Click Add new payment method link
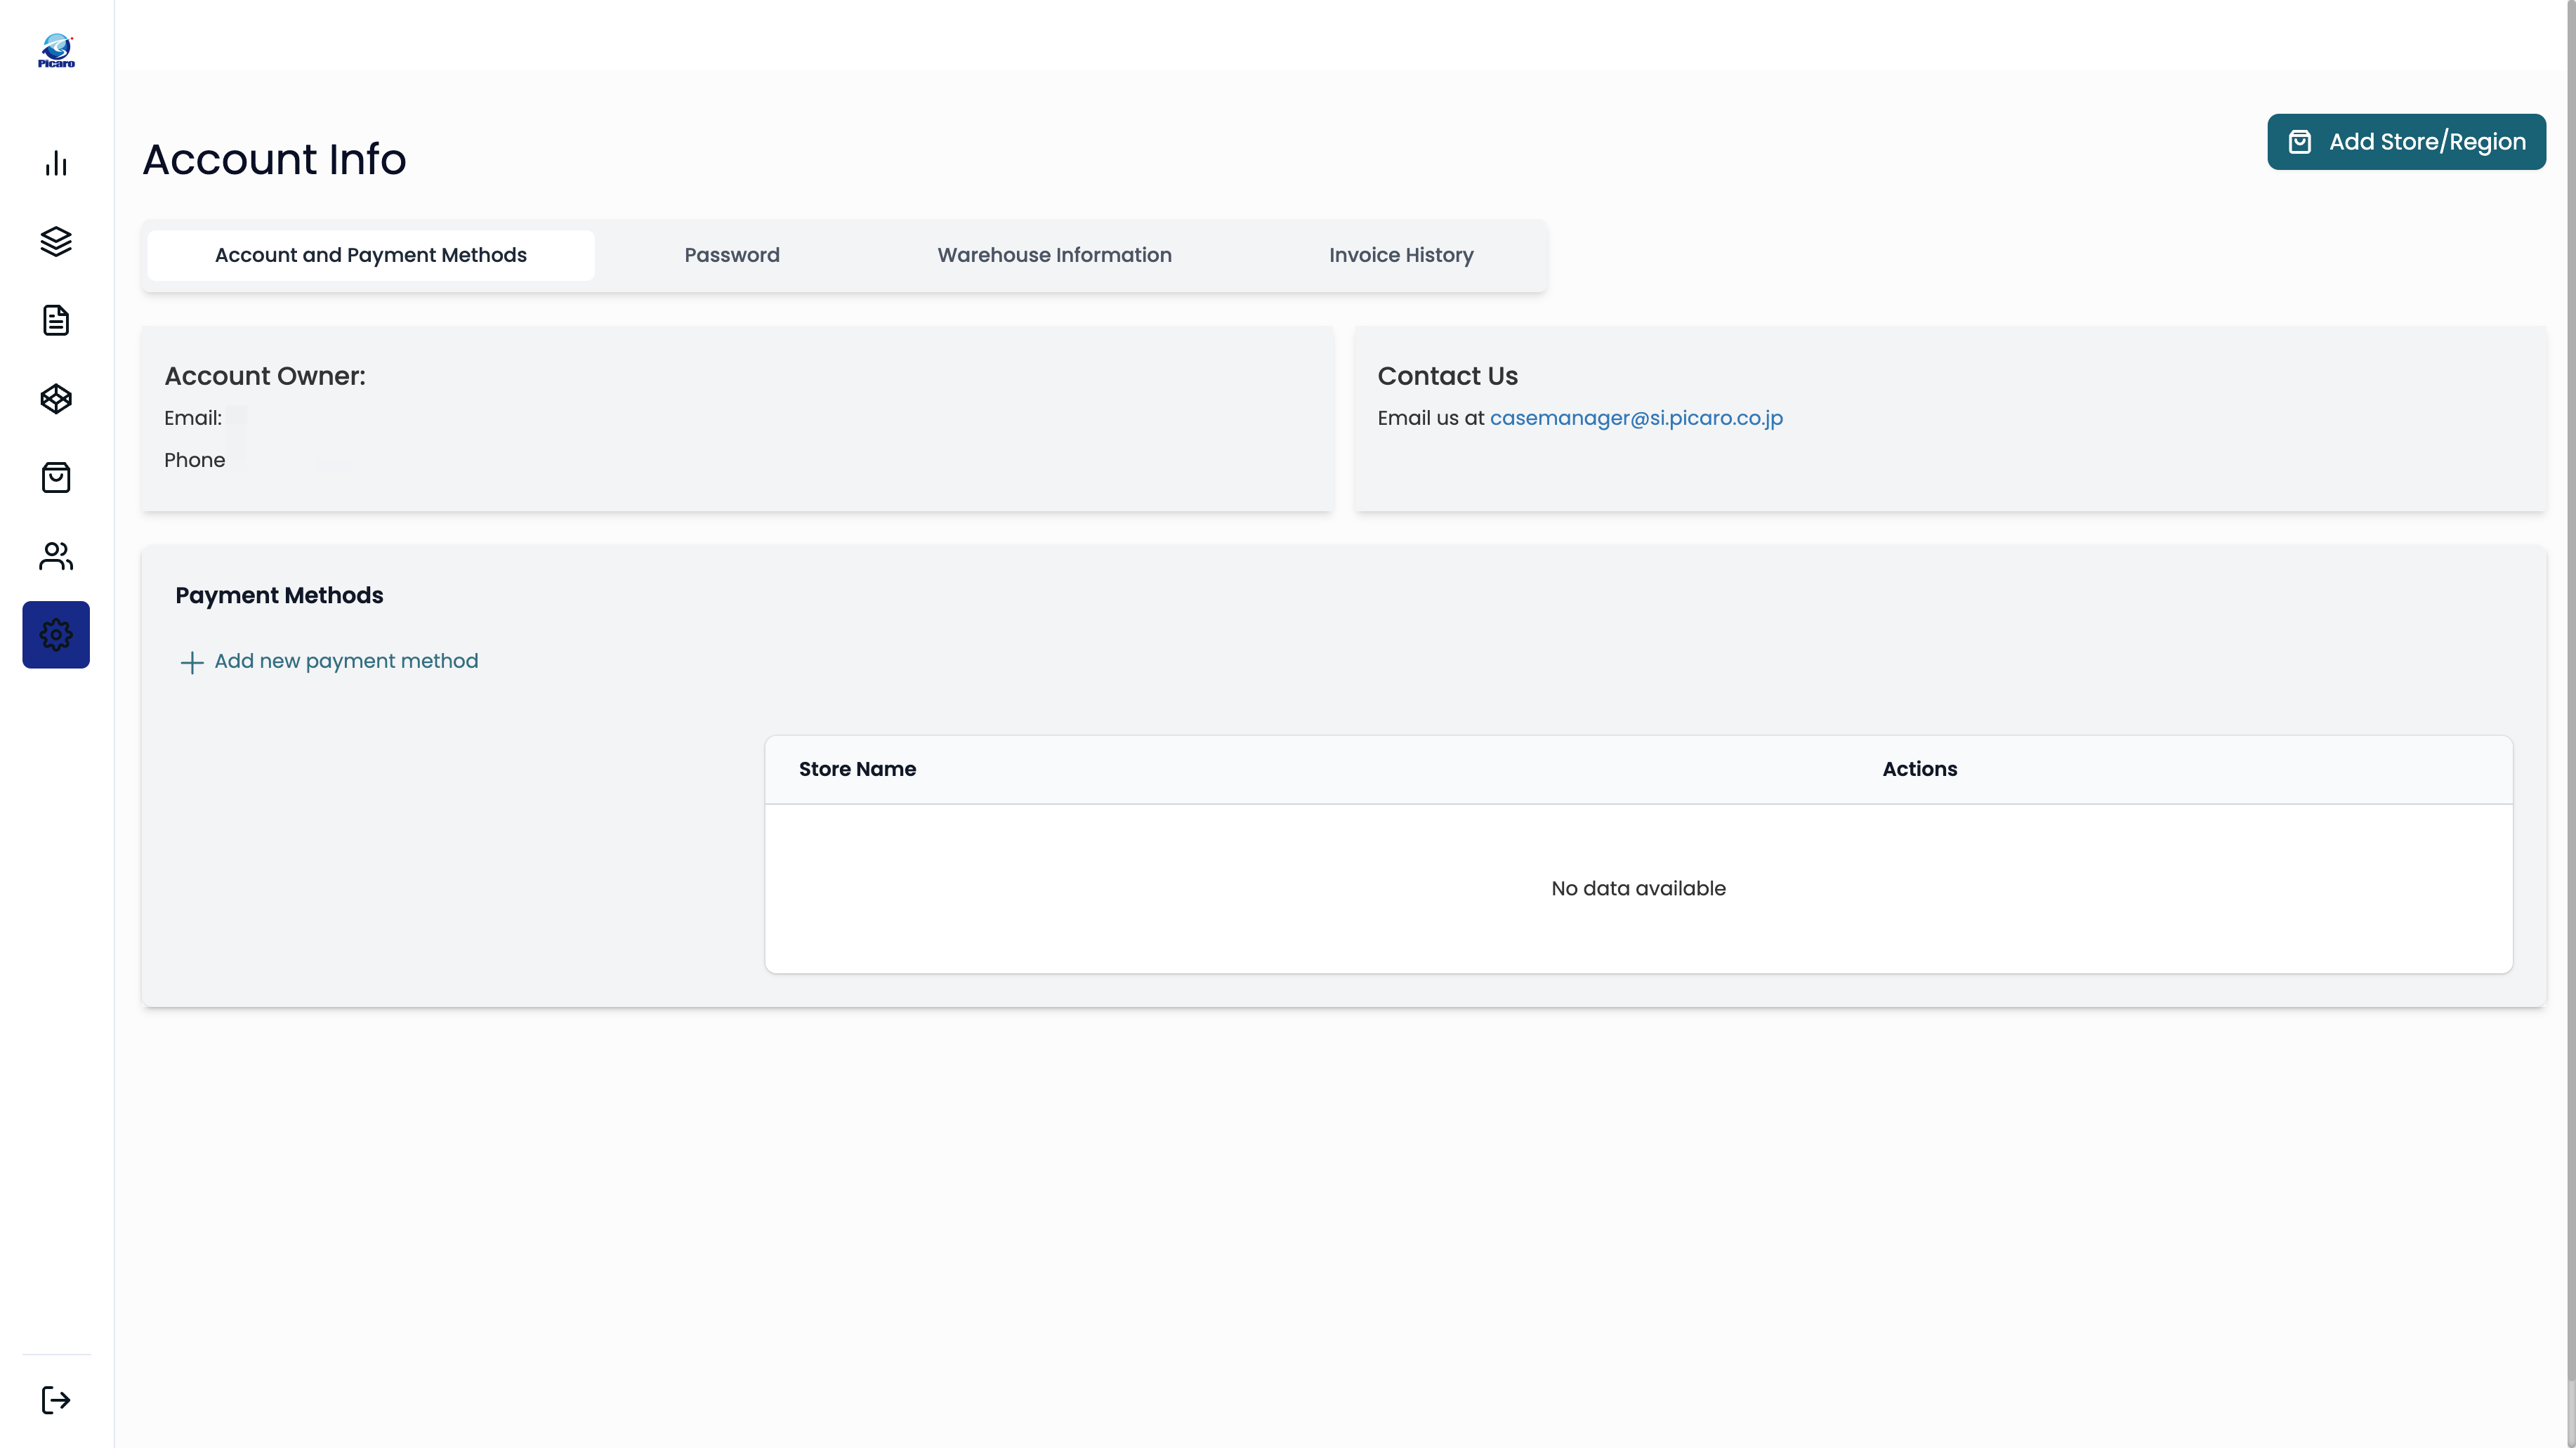This screenshot has width=2576, height=1448. [x=346, y=661]
